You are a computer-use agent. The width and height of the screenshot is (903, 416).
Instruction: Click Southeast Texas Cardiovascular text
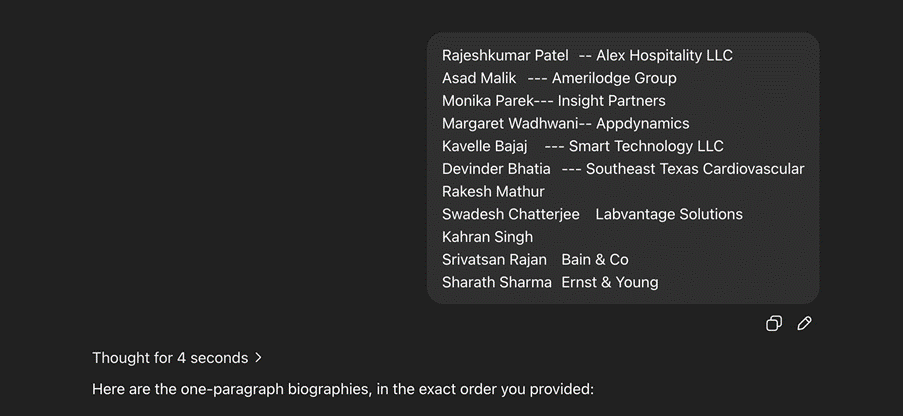click(695, 169)
